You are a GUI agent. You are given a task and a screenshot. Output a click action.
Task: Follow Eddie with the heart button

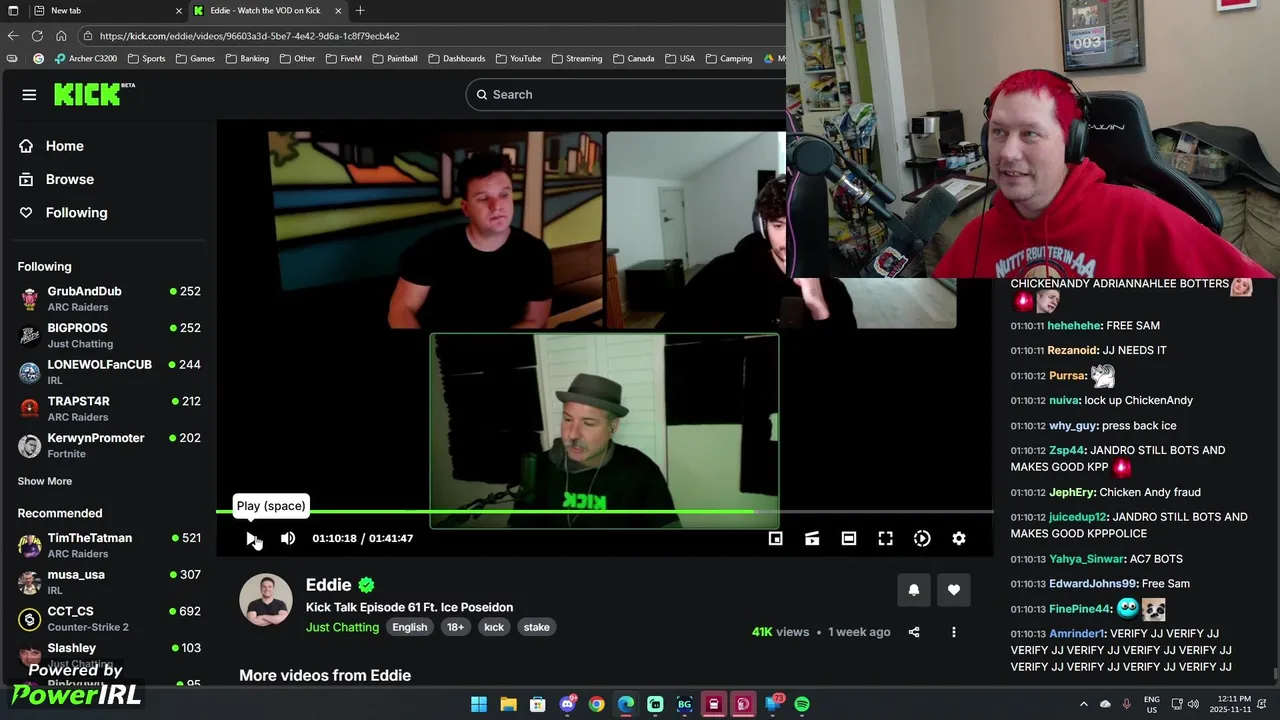954,590
